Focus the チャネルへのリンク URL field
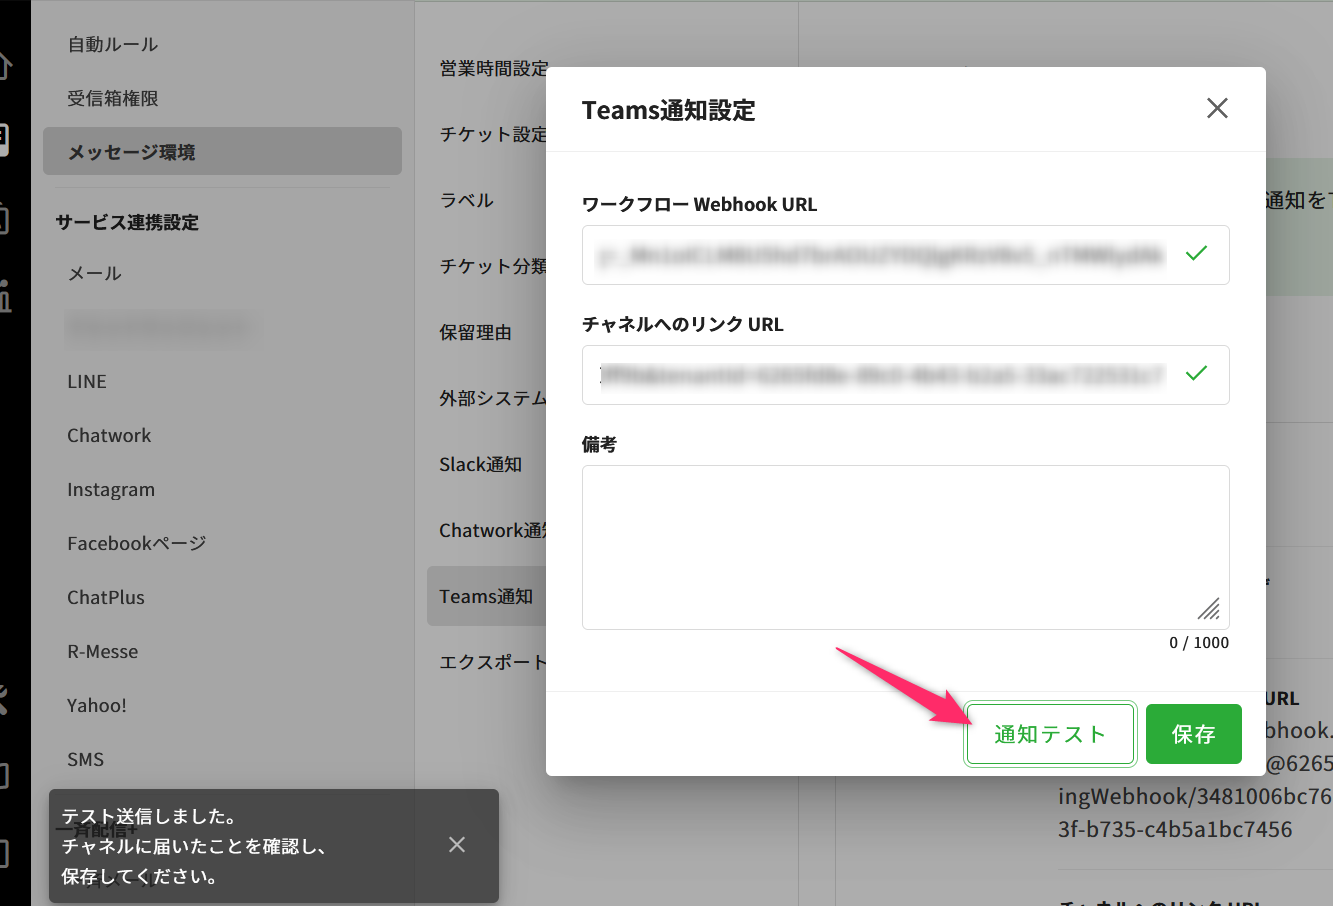Viewport: 1333px width, 906px height. click(x=906, y=375)
